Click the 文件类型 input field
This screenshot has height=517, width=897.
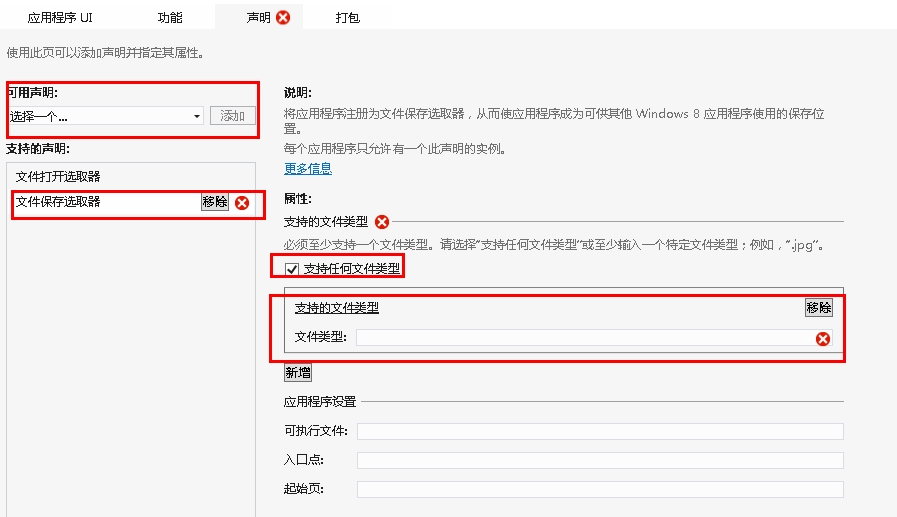(x=594, y=337)
